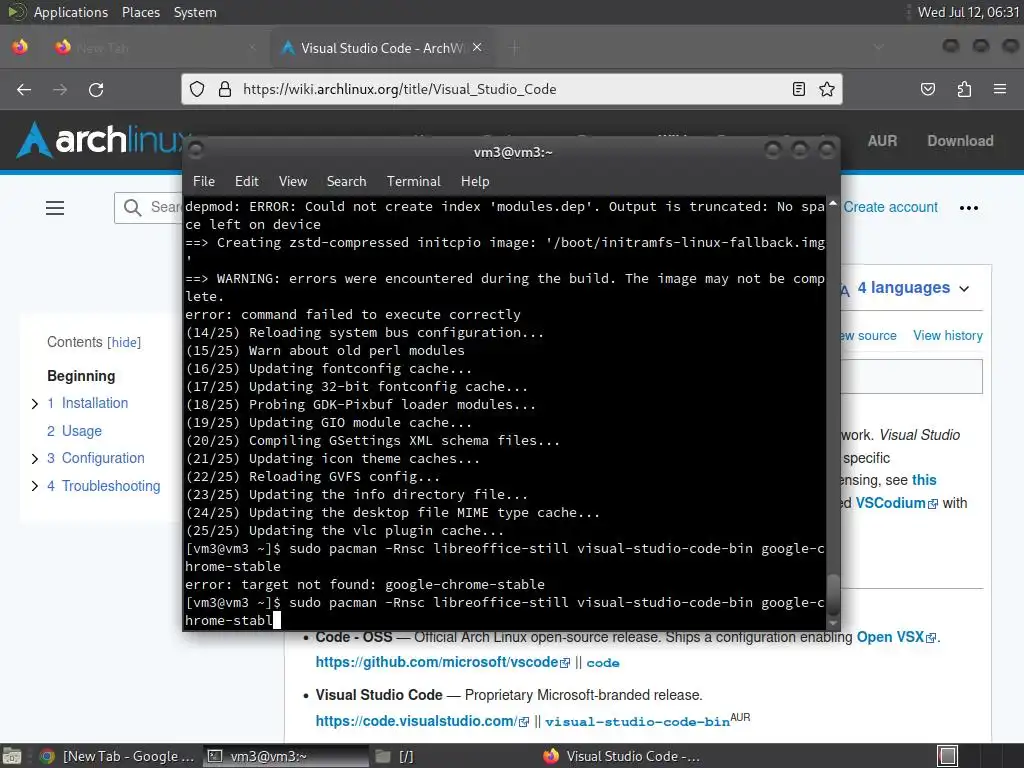Open the Firefox extensions puzzle icon
The width and height of the screenshot is (1024, 768).
coord(964,89)
